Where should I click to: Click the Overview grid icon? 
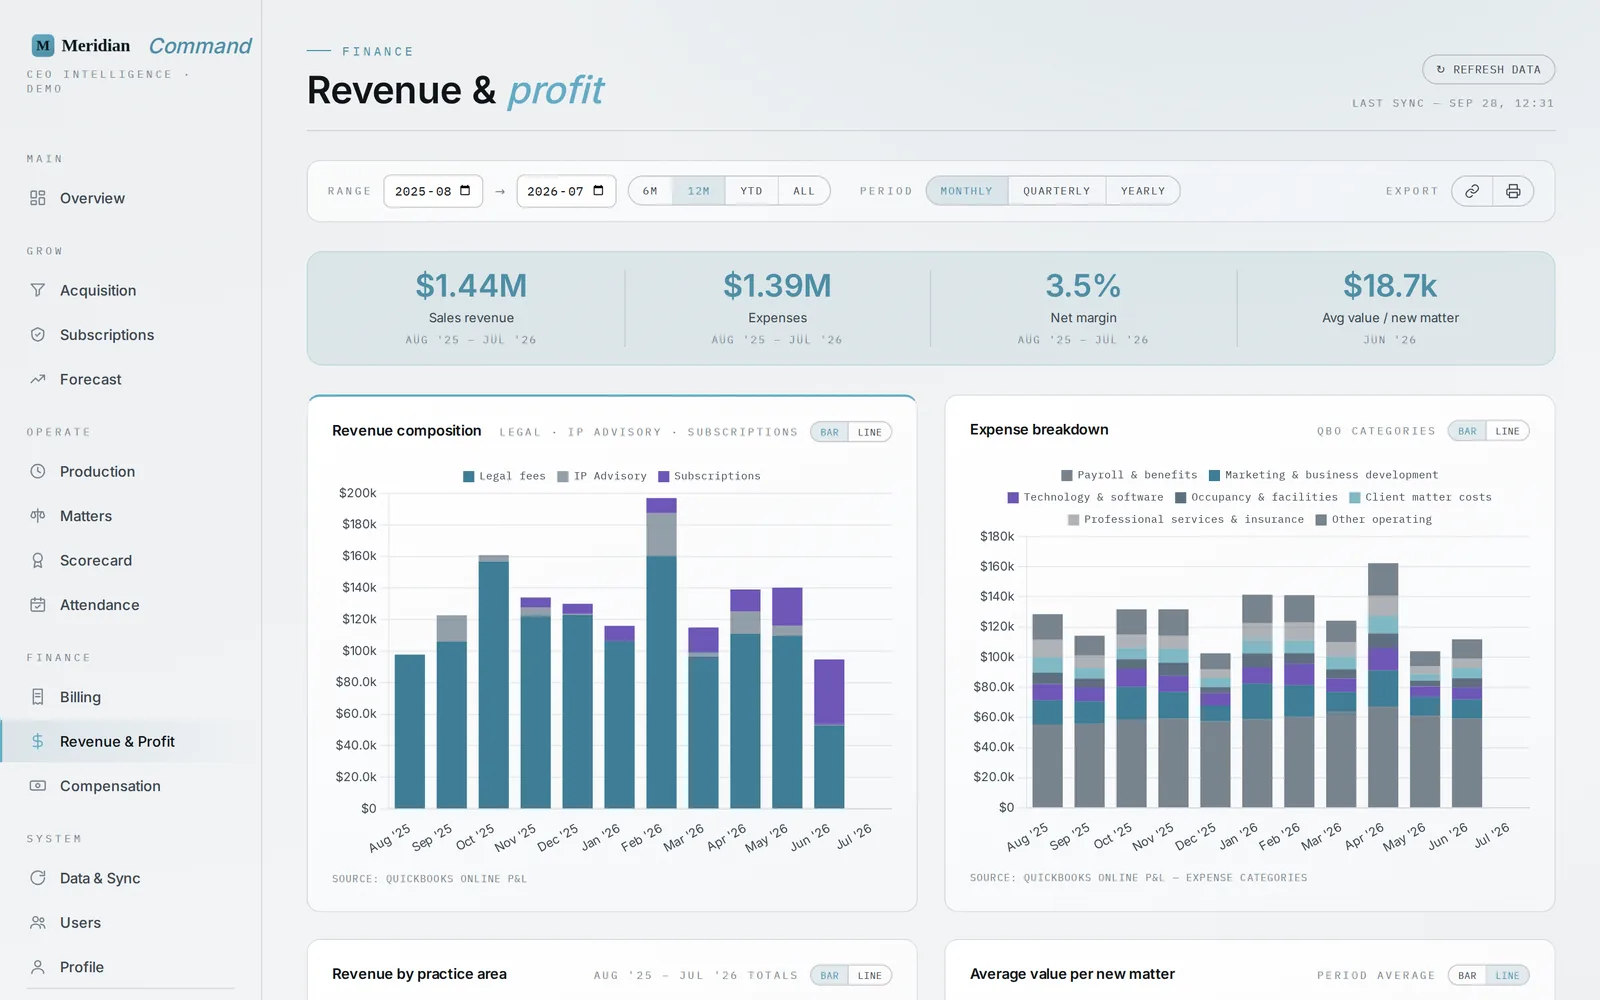(38, 198)
